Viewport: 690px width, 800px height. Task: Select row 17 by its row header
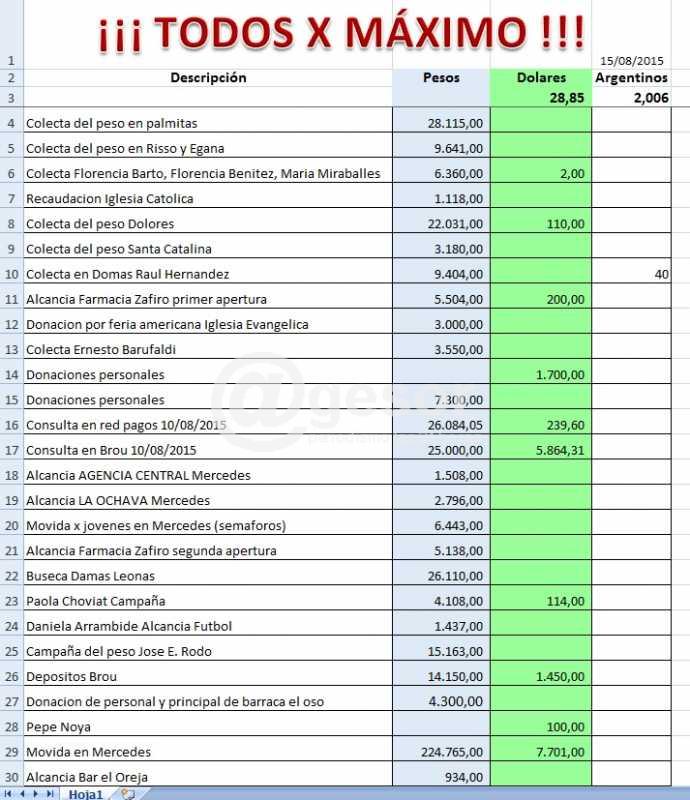click(11, 450)
